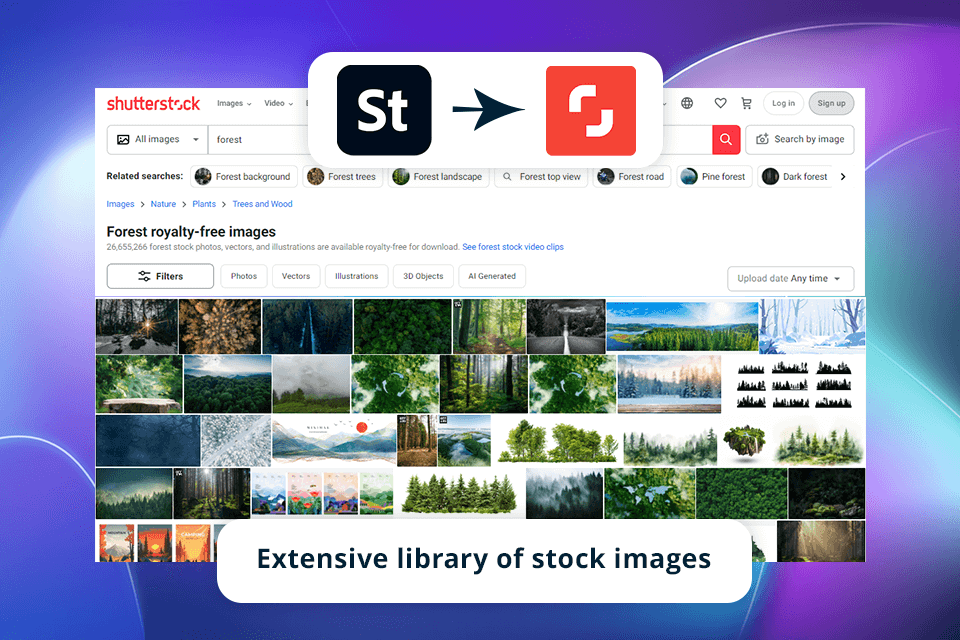Click the Forest background thumbnail circle
The width and height of the screenshot is (960, 640).
point(203,176)
